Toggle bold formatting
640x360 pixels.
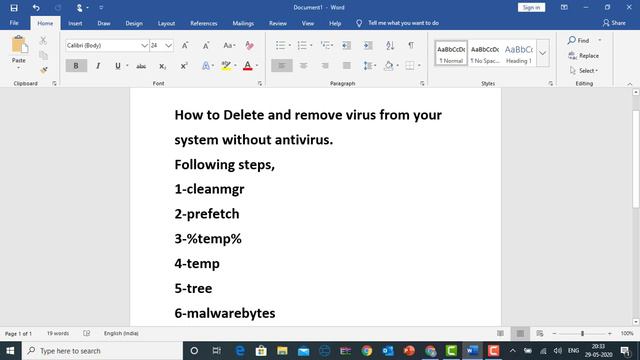pos(76,66)
